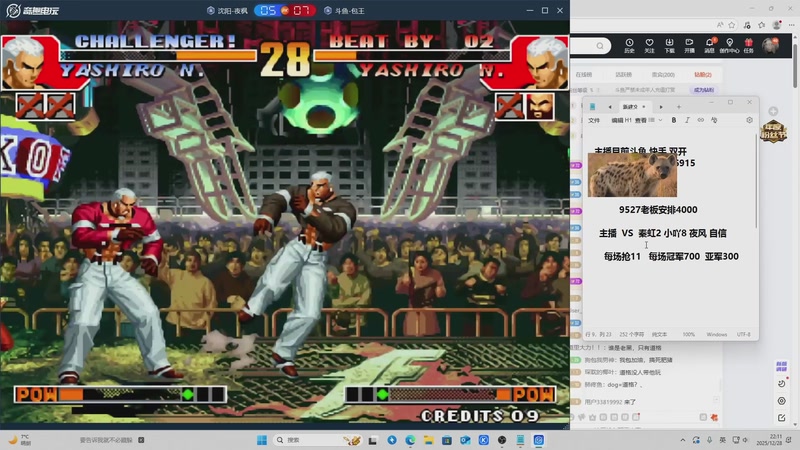Open Outlook from the taskbar

(x=465, y=440)
